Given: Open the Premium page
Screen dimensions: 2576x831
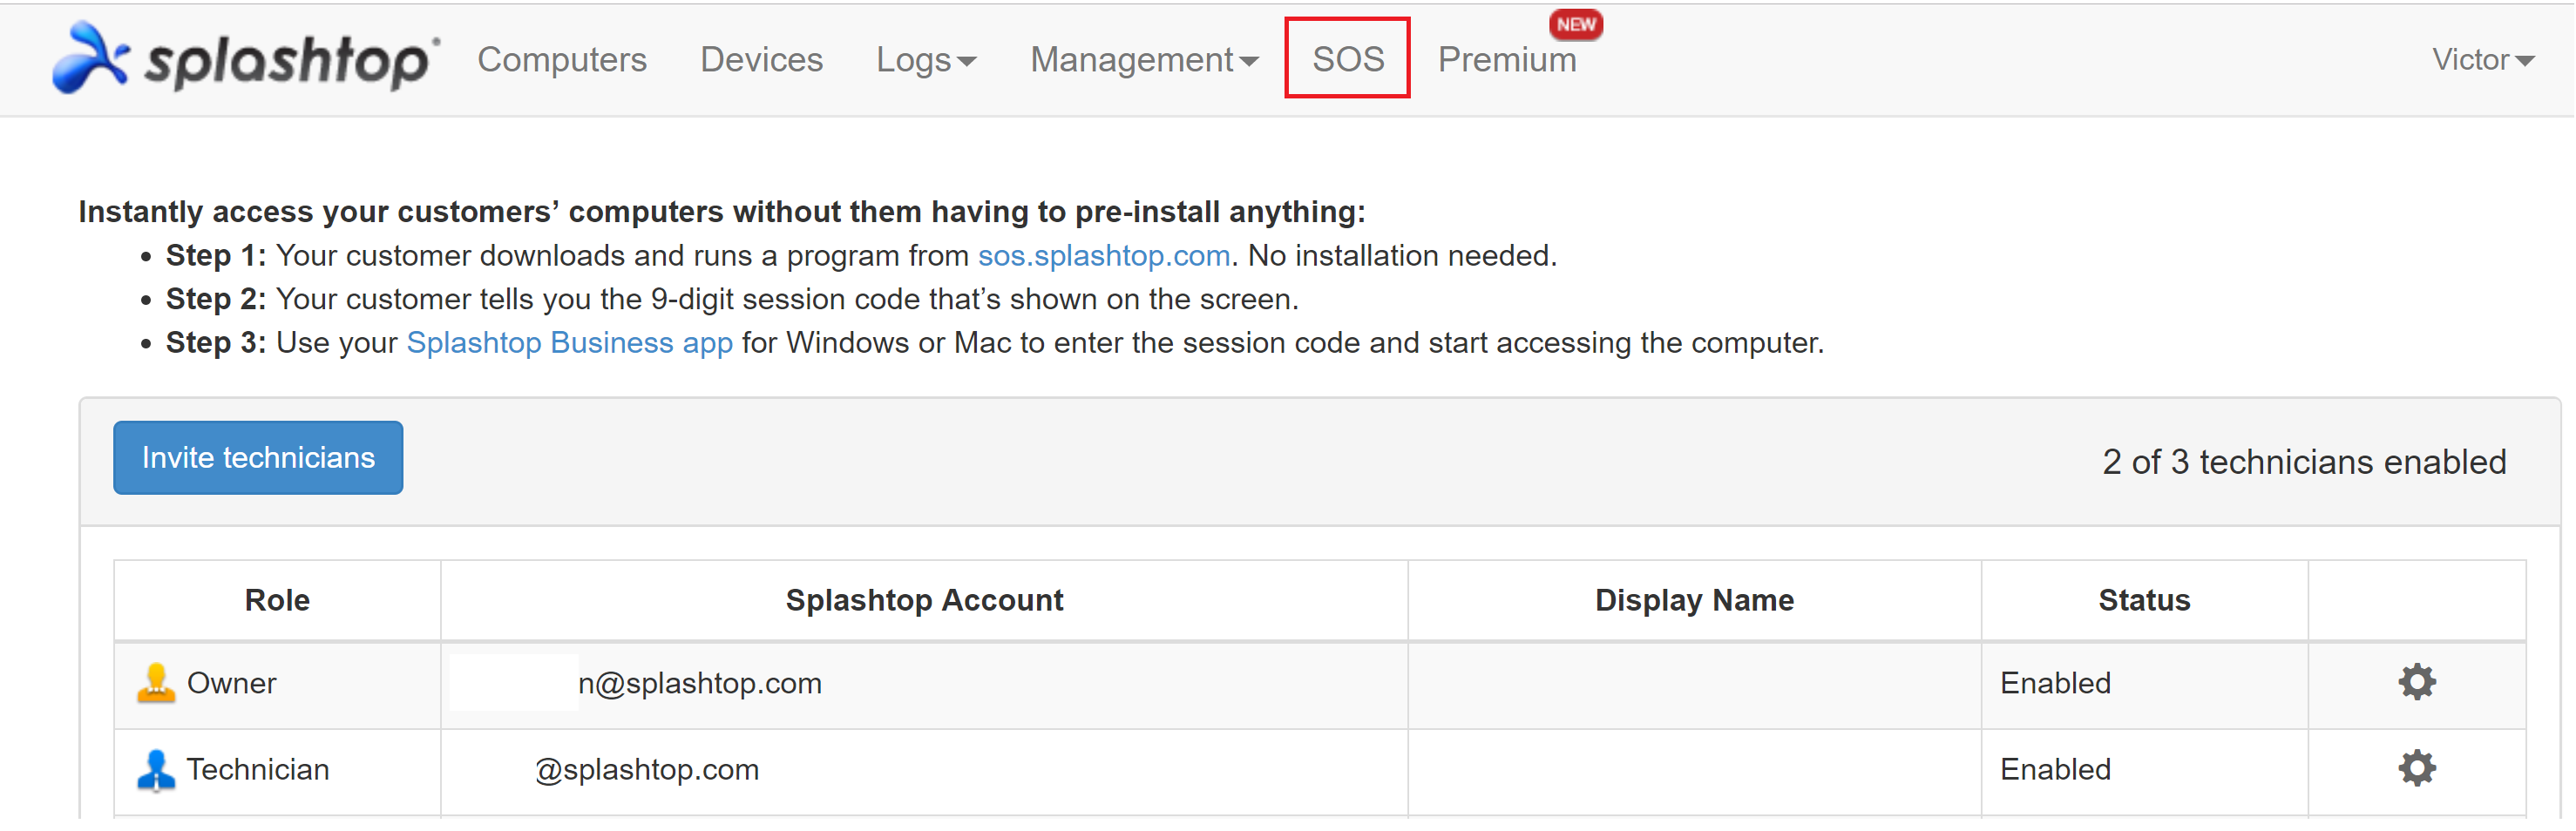Looking at the screenshot, I should click(1507, 60).
